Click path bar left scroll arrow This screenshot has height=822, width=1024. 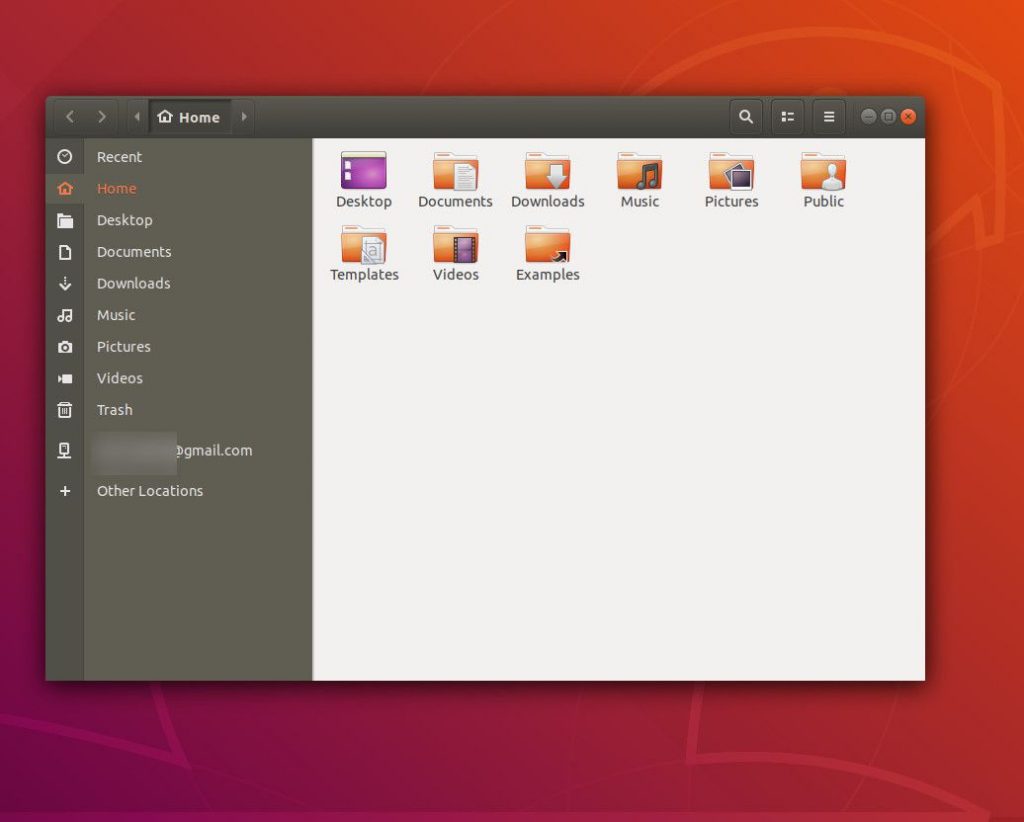pos(137,117)
